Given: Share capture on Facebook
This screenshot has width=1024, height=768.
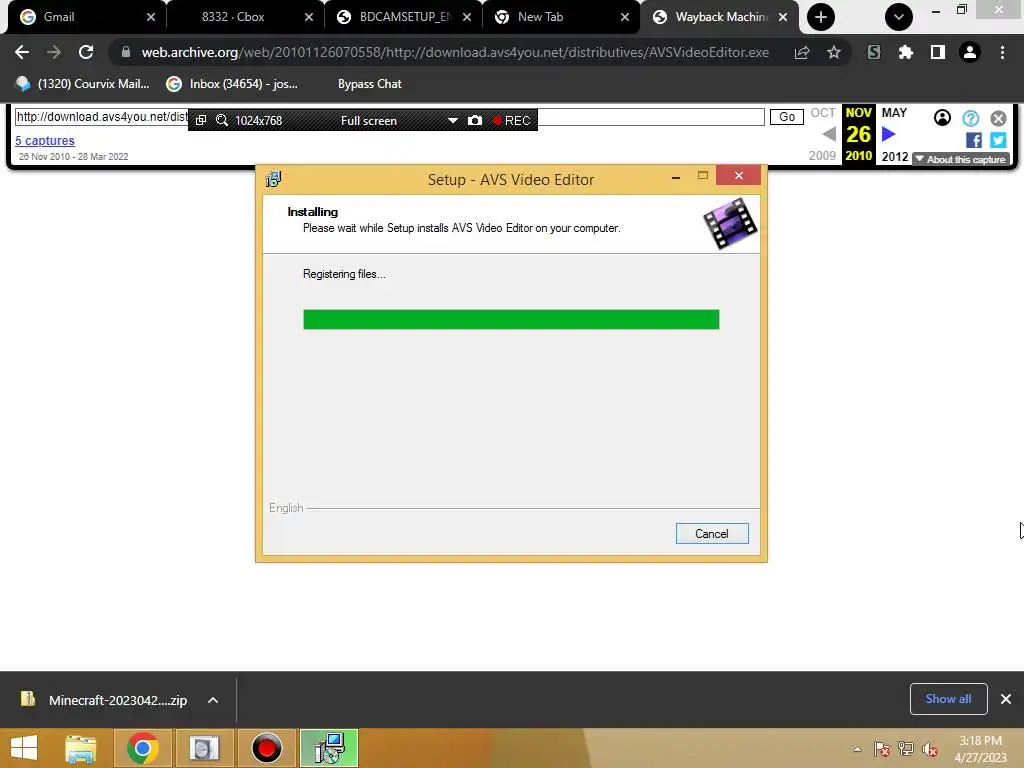Looking at the screenshot, I should (x=974, y=140).
